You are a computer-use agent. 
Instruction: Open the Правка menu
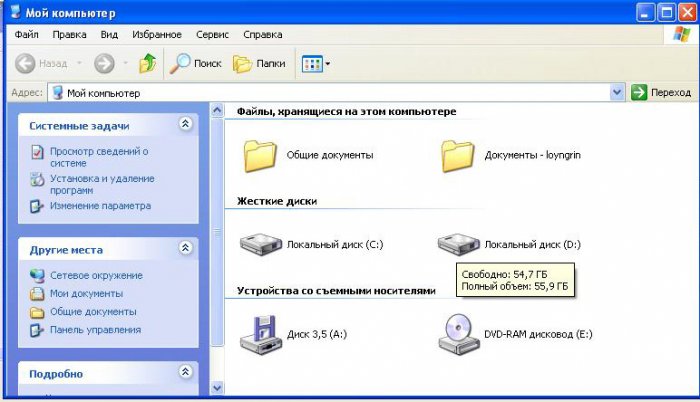(x=69, y=34)
